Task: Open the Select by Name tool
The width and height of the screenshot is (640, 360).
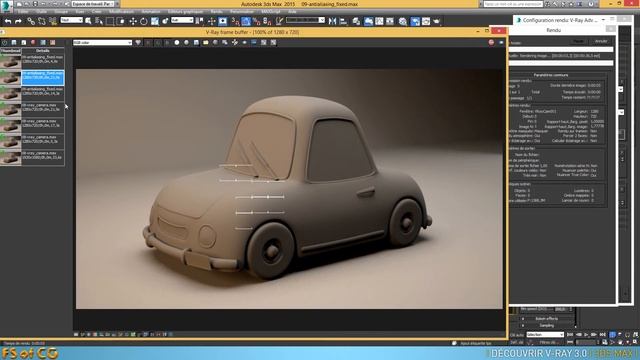Action: 99,21
